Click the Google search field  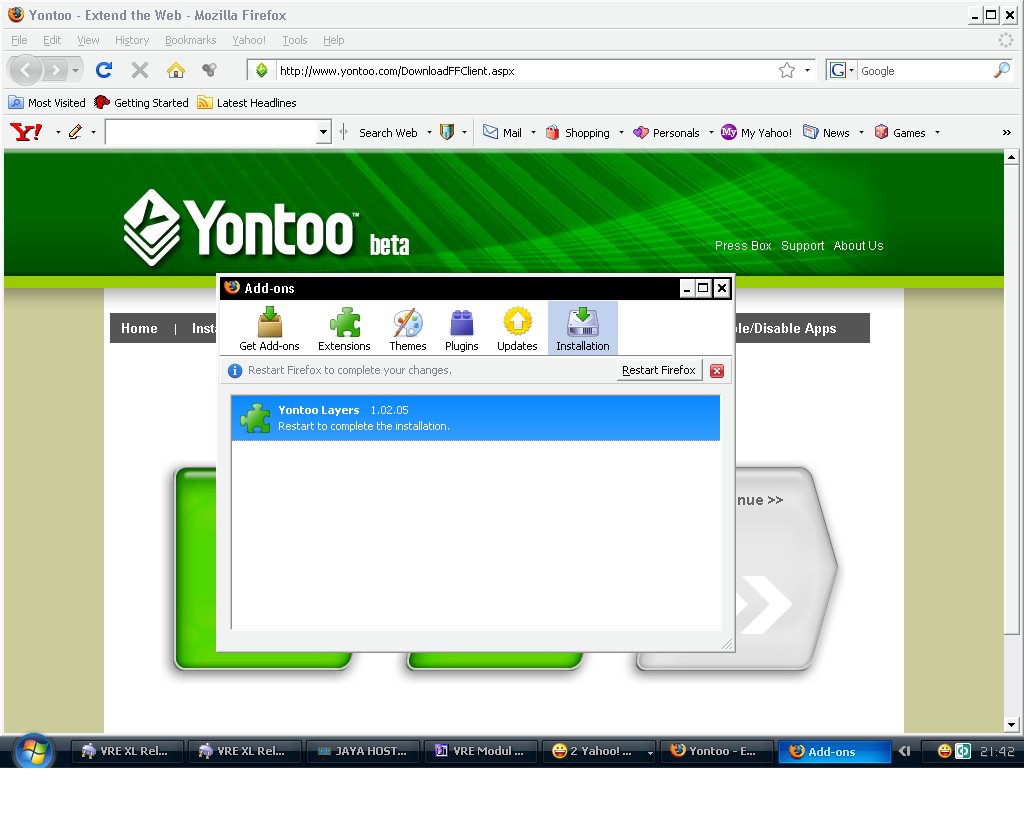click(x=924, y=71)
